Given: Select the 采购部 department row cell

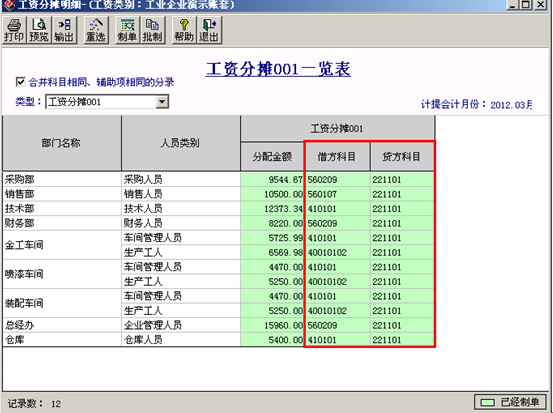Looking at the screenshot, I should point(62,180).
